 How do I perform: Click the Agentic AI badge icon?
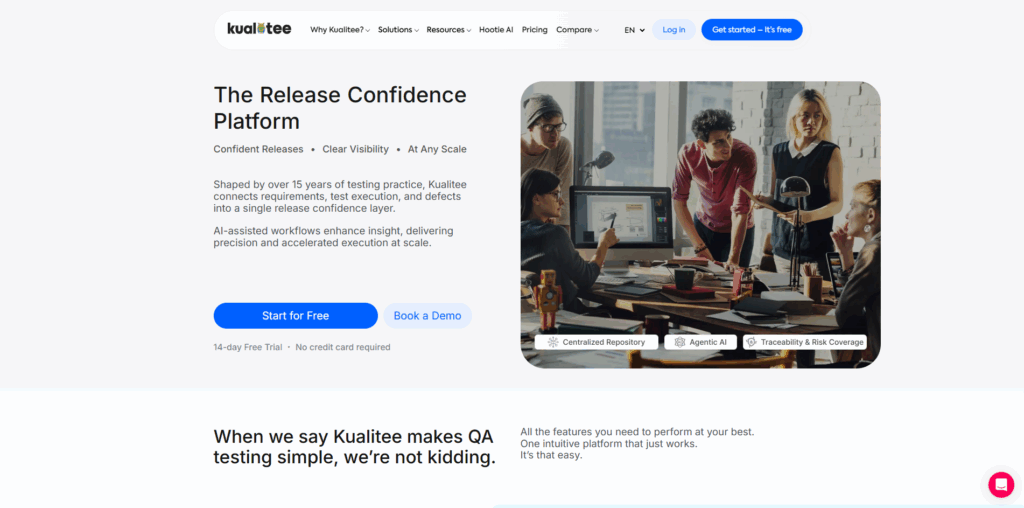click(x=680, y=342)
